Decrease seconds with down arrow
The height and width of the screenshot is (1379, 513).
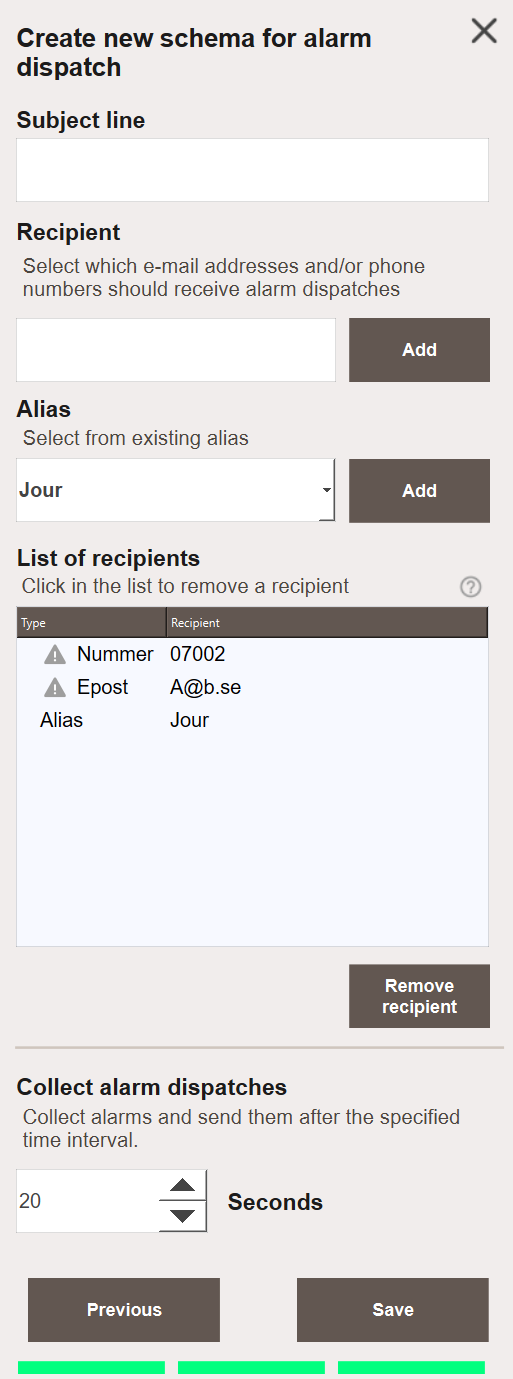tap(182, 1216)
